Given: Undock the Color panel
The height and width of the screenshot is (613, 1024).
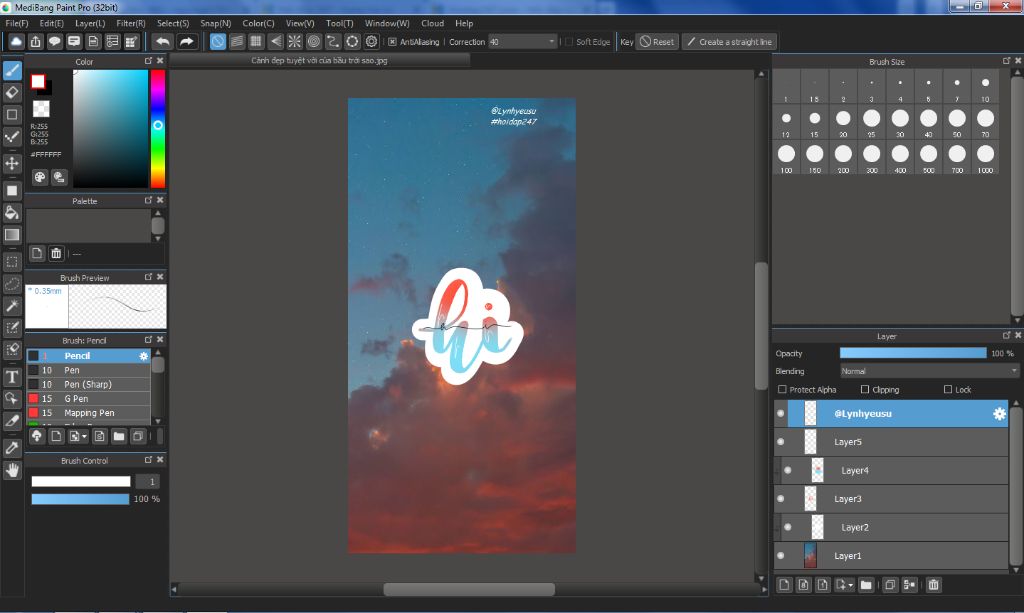Looking at the screenshot, I should (148, 61).
